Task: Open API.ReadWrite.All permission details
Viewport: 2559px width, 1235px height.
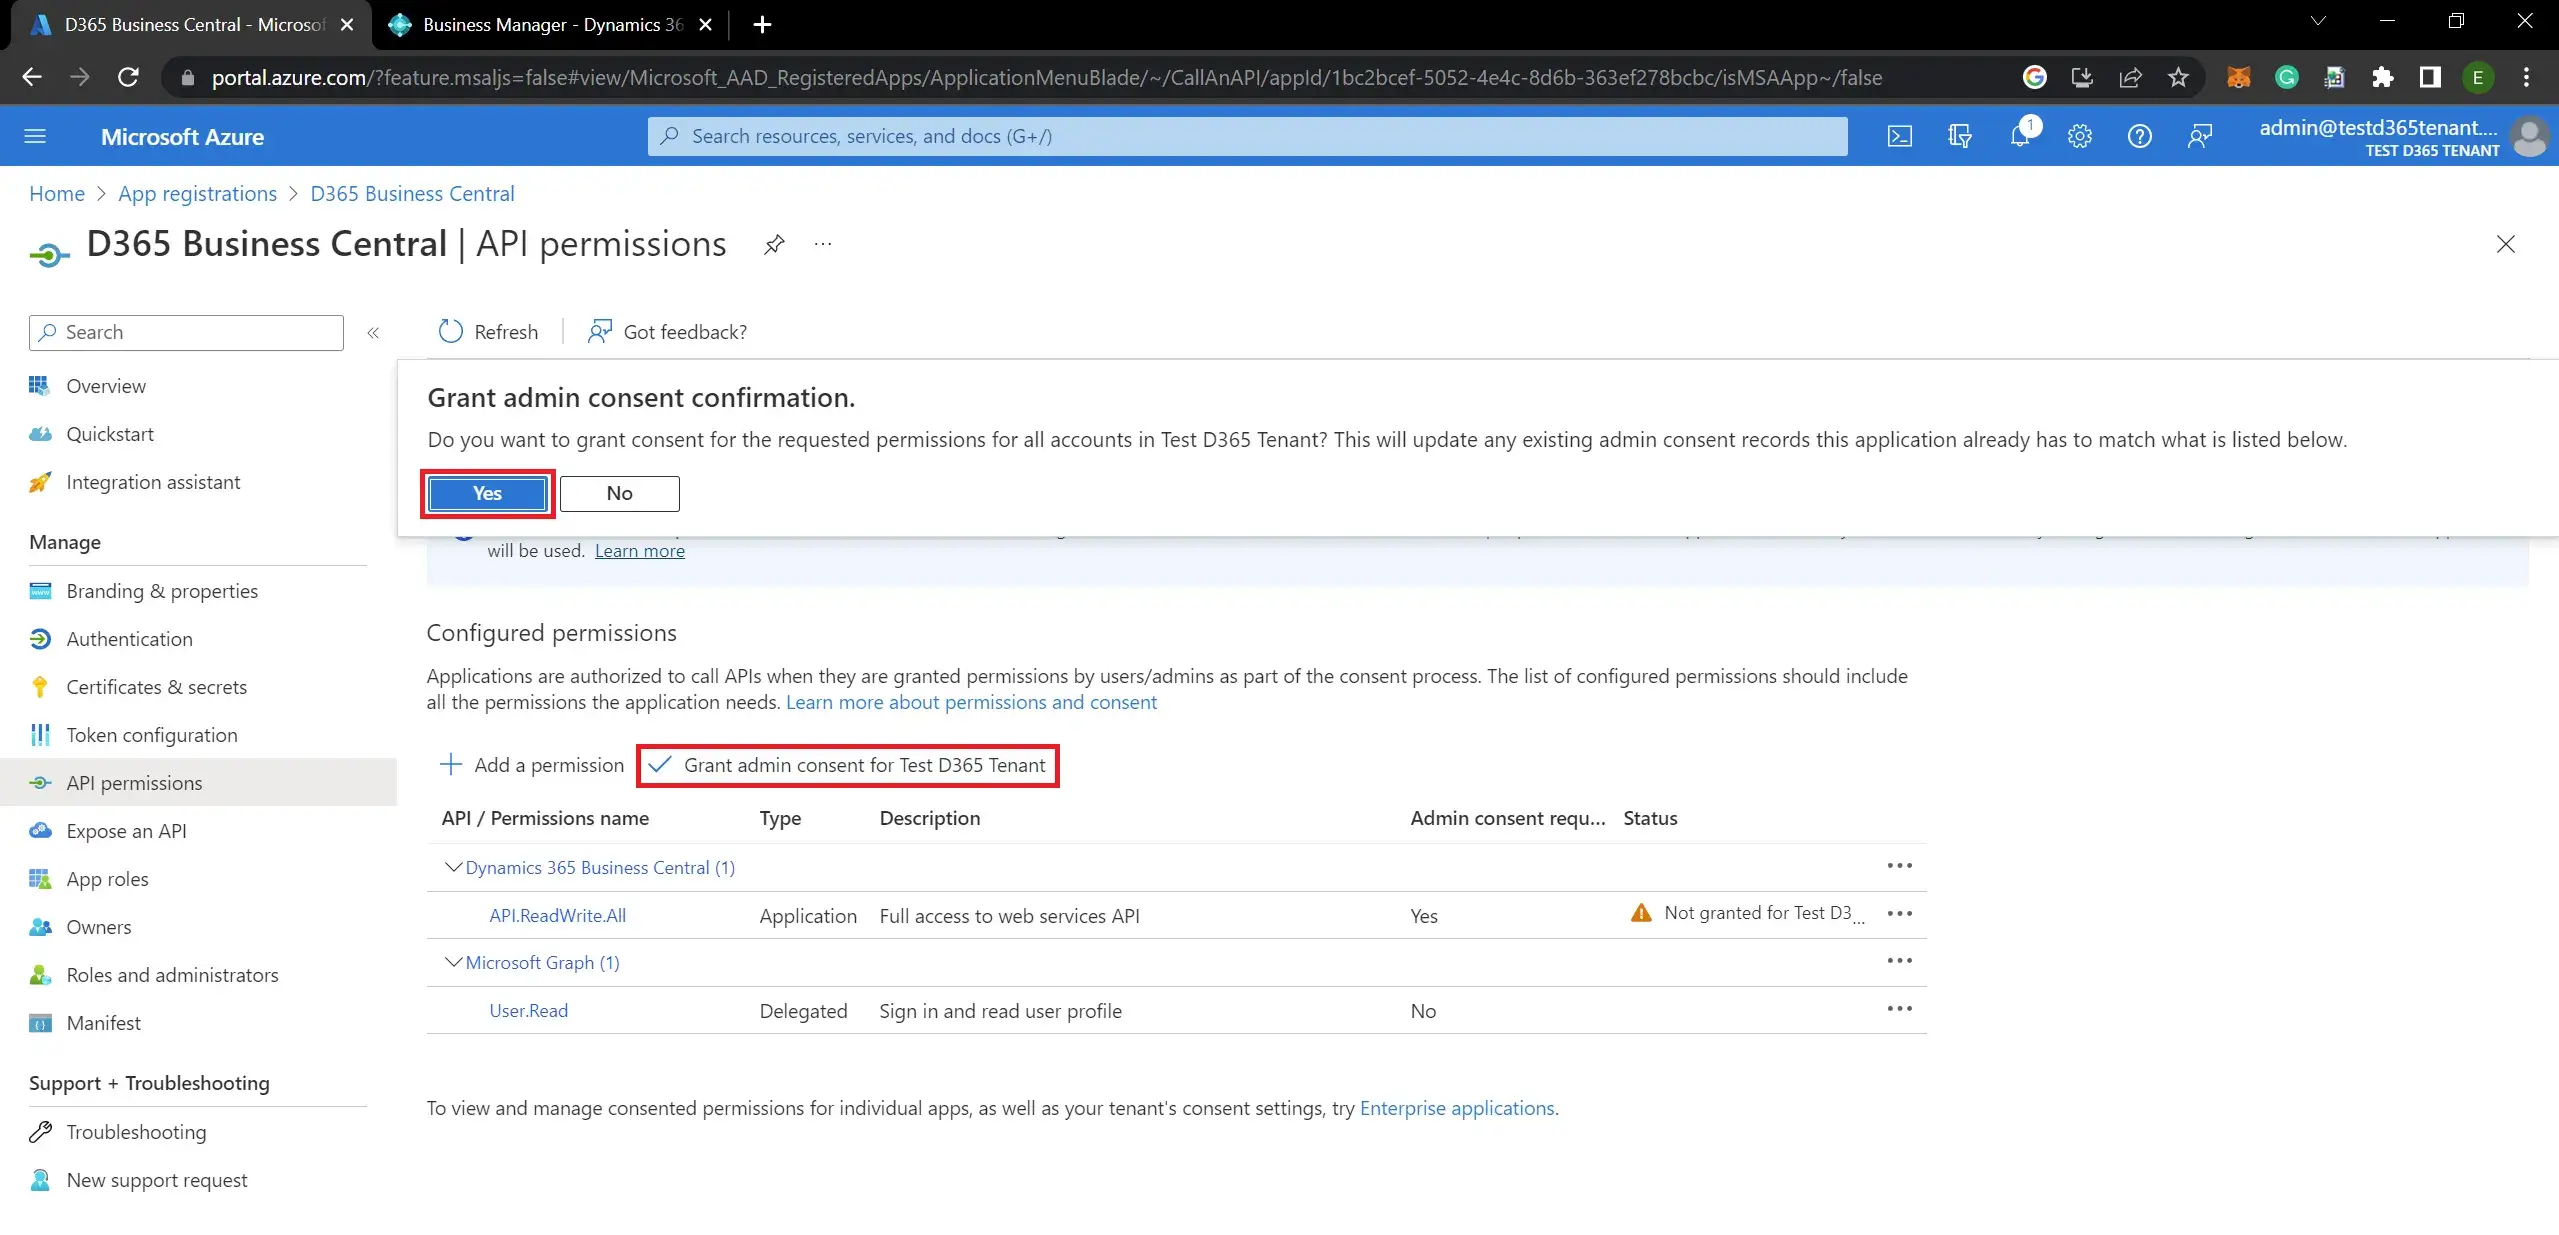Action: (557, 915)
